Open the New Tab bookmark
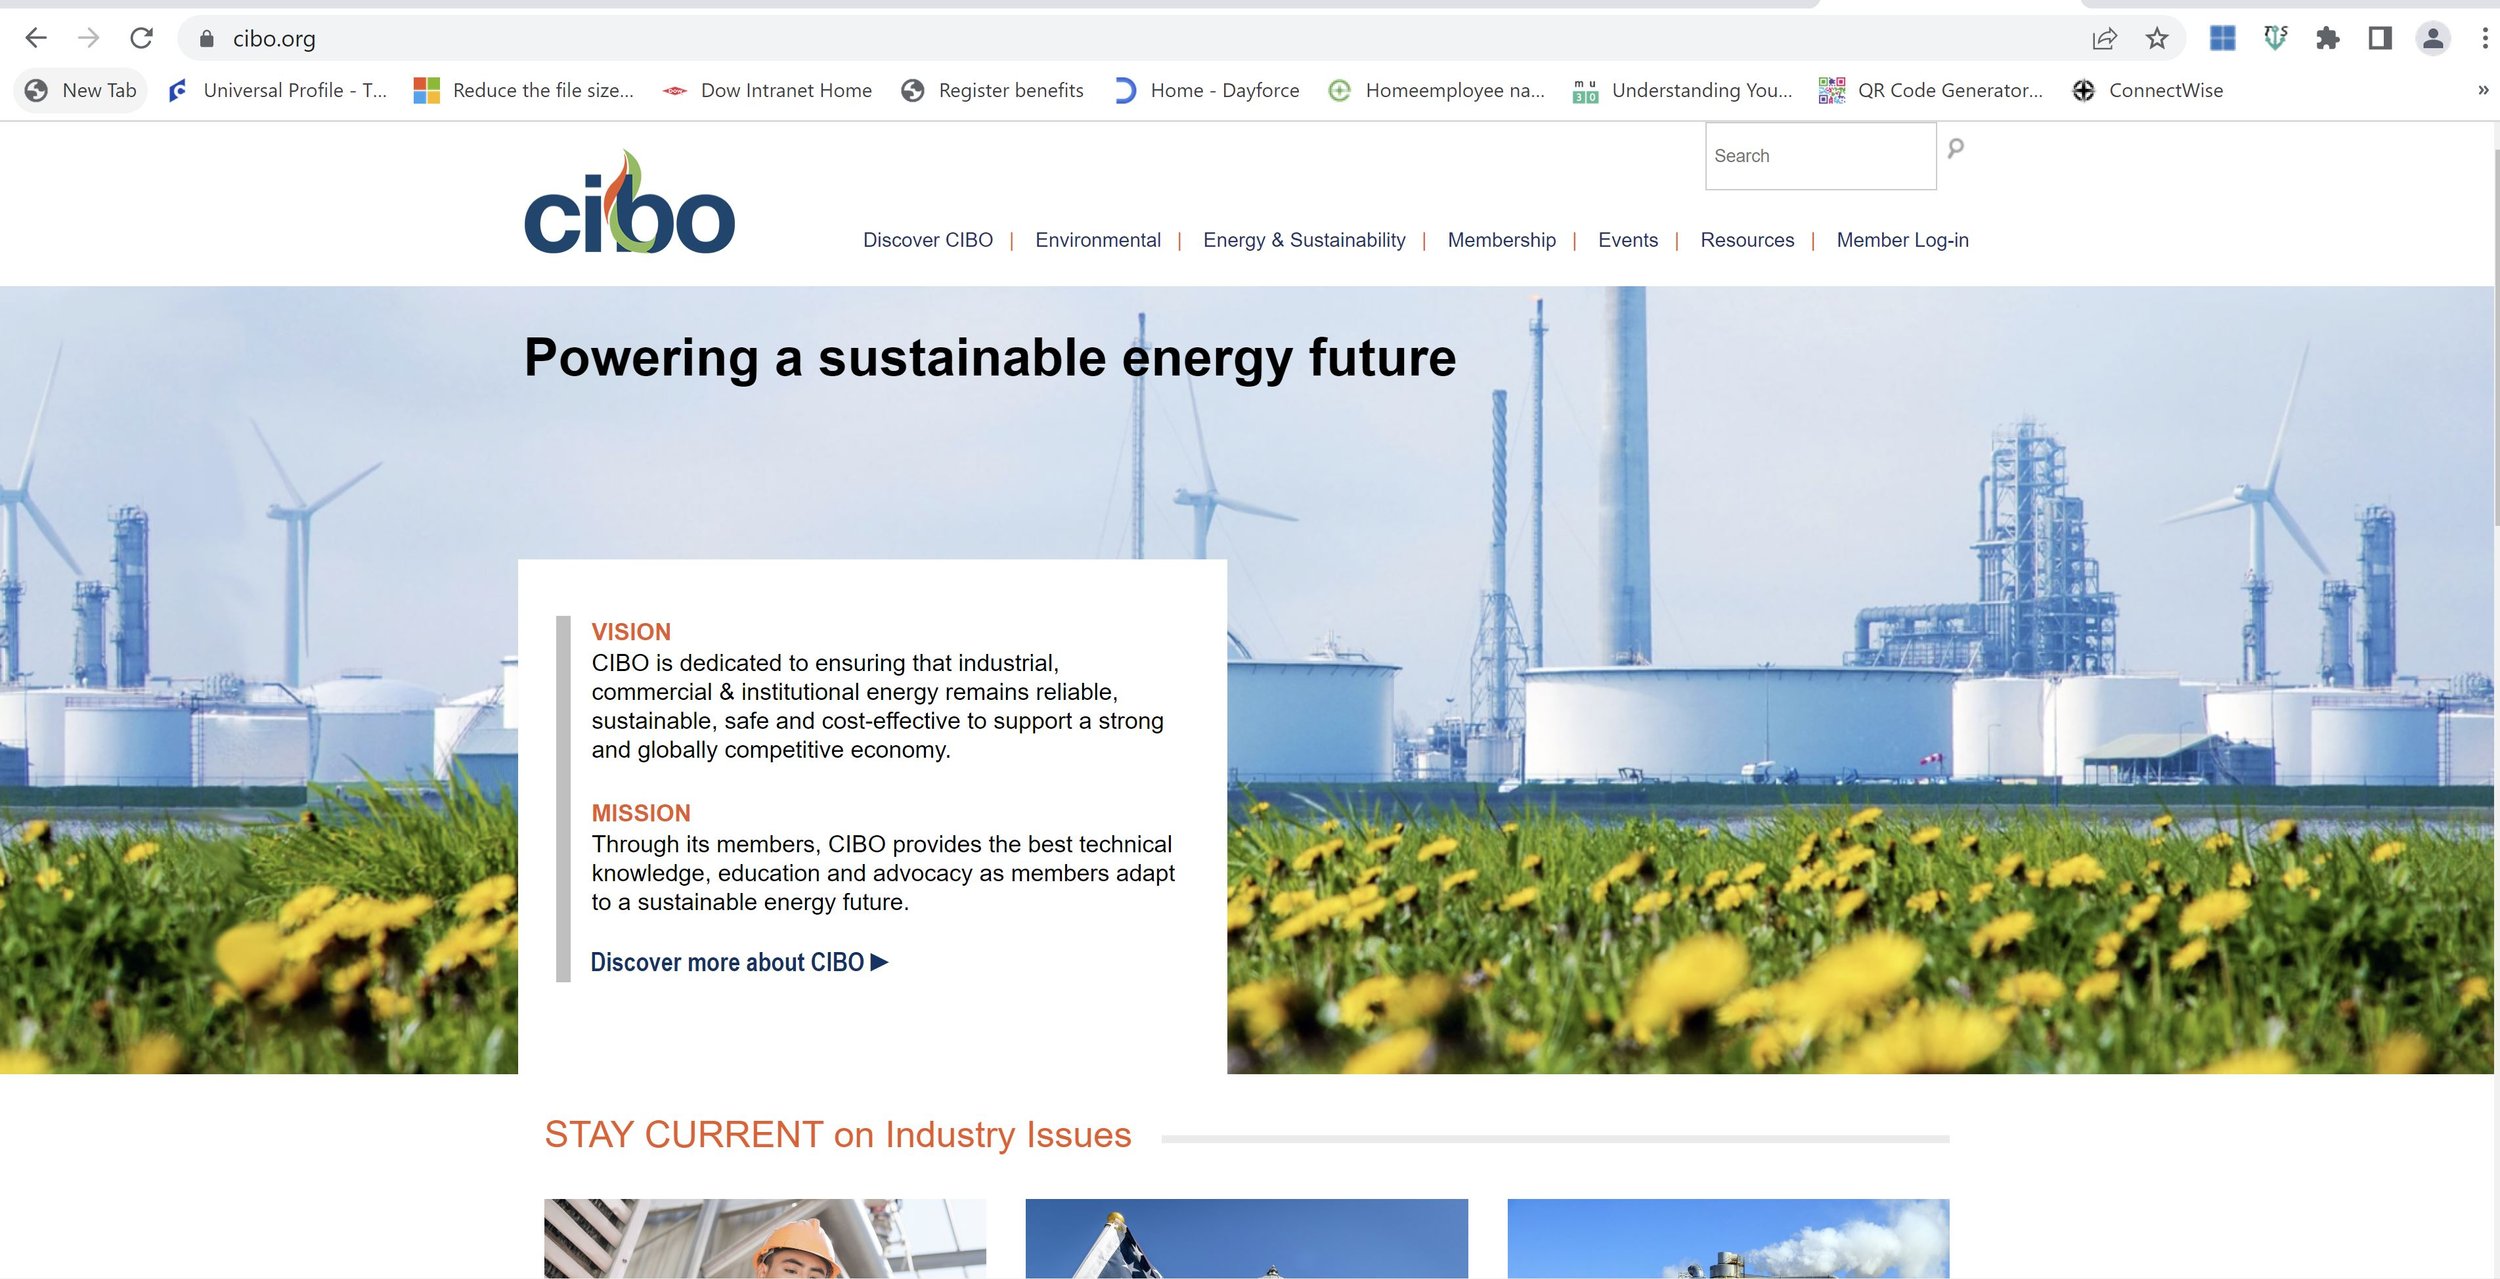Image resolution: width=2500 pixels, height=1279 pixels. 80,91
